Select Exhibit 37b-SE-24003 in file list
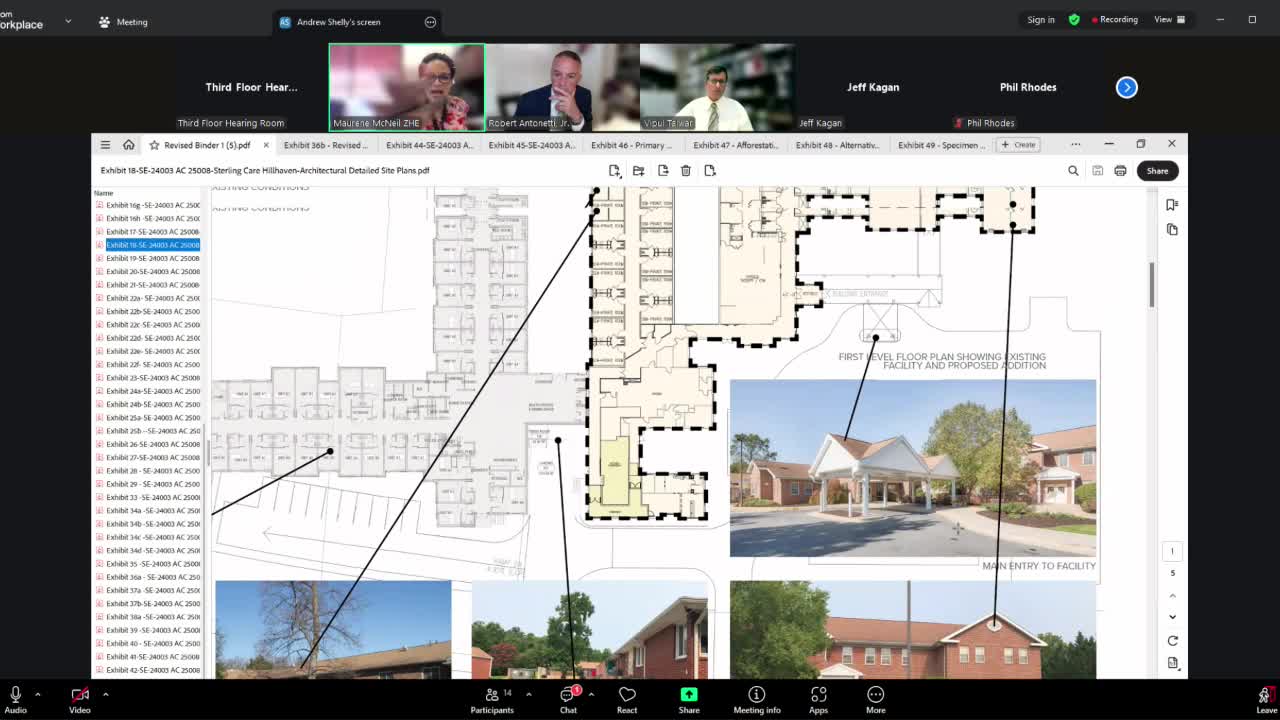Viewport: 1280px width, 720px height. [x=148, y=604]
